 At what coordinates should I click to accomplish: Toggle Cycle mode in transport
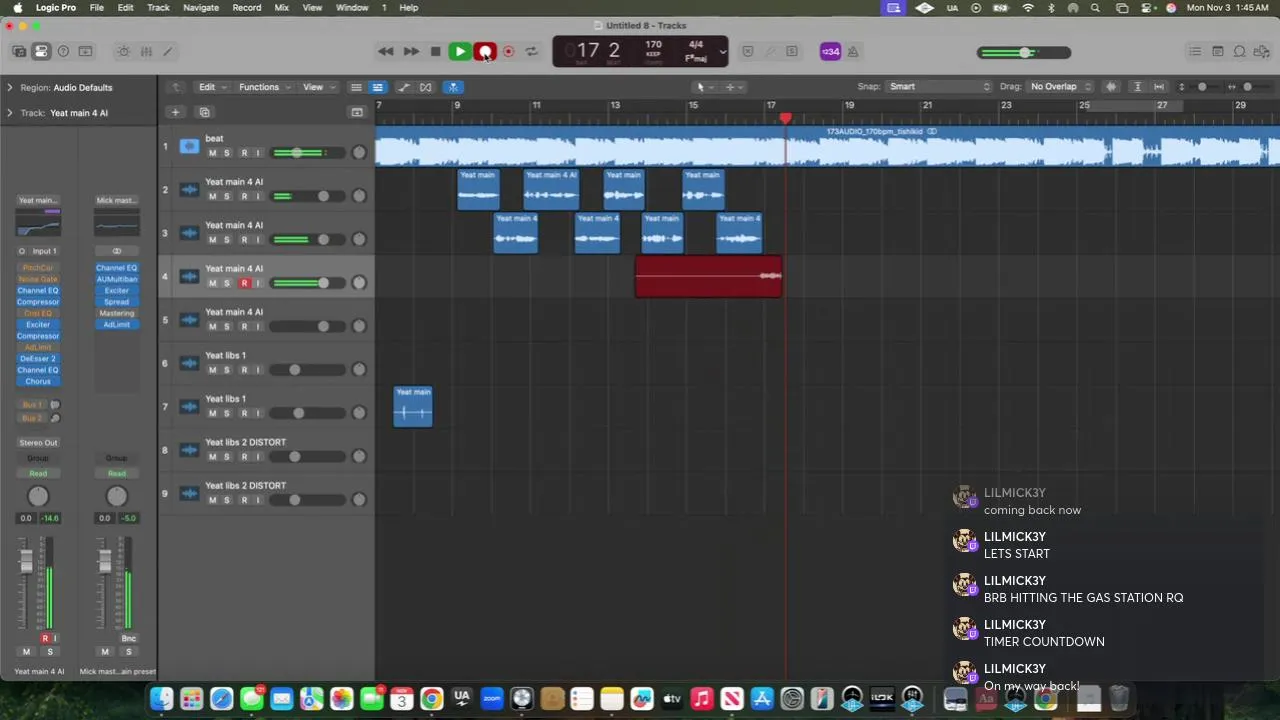[x=532, y=51]
